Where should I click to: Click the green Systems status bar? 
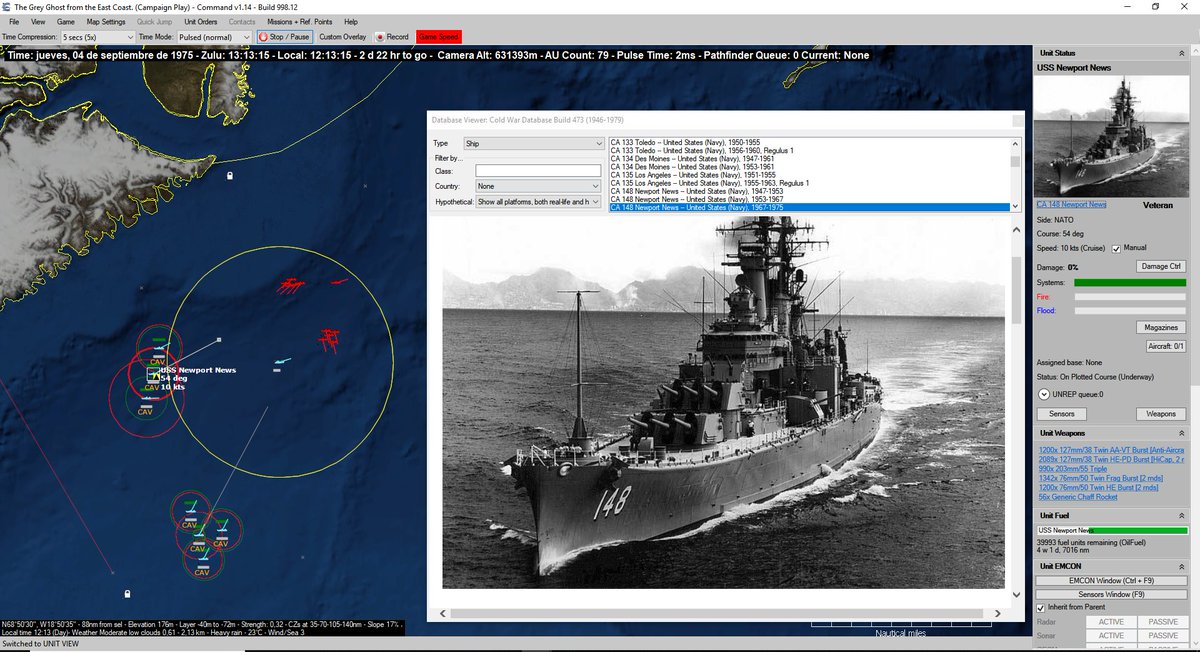[1130, 283]
